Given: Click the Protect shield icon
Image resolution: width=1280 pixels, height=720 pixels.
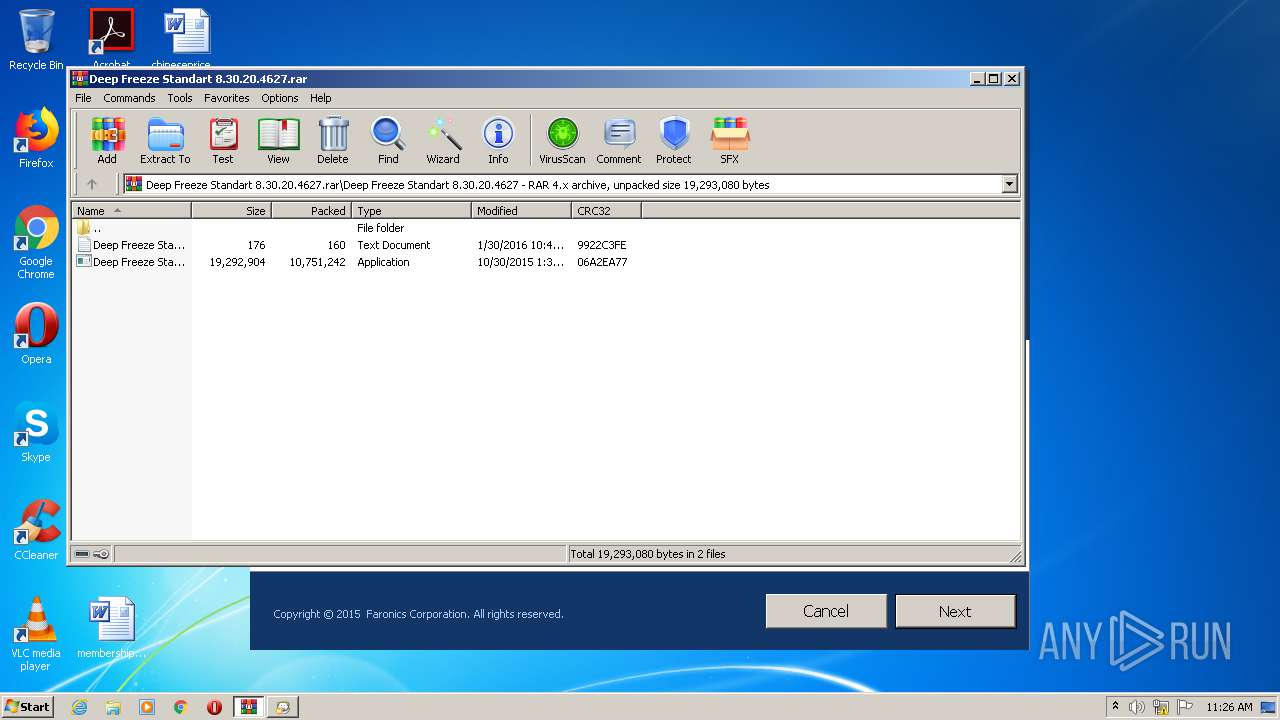Looking at the screenshot, I should [674, 140].
